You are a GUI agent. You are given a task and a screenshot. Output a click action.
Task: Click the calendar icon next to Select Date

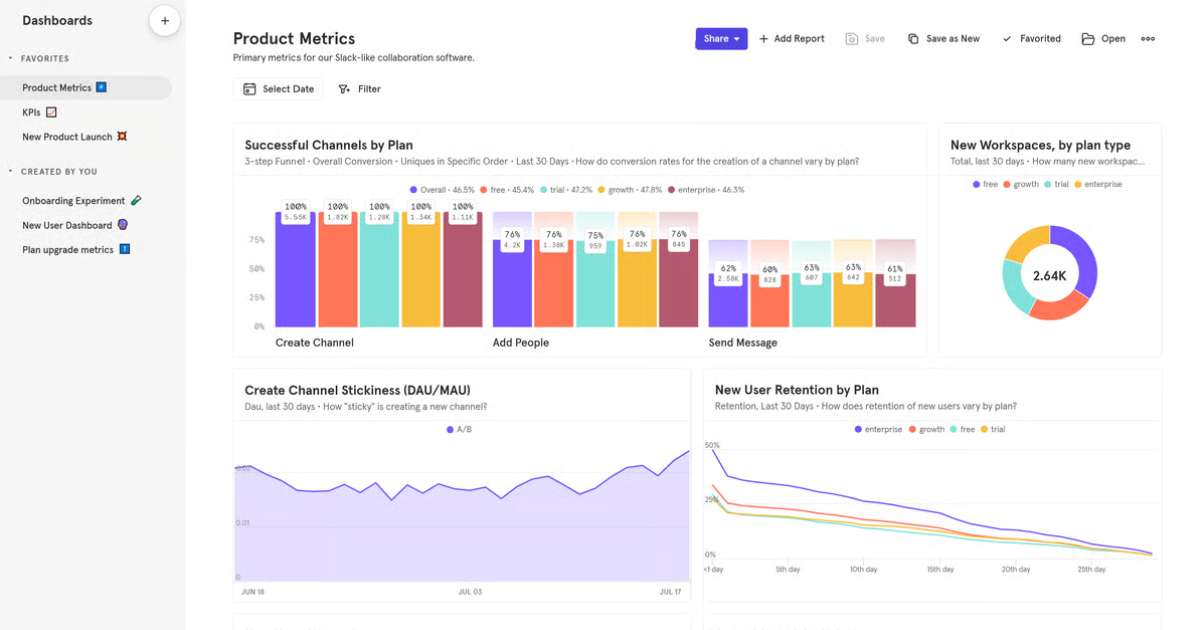(249, 89)
